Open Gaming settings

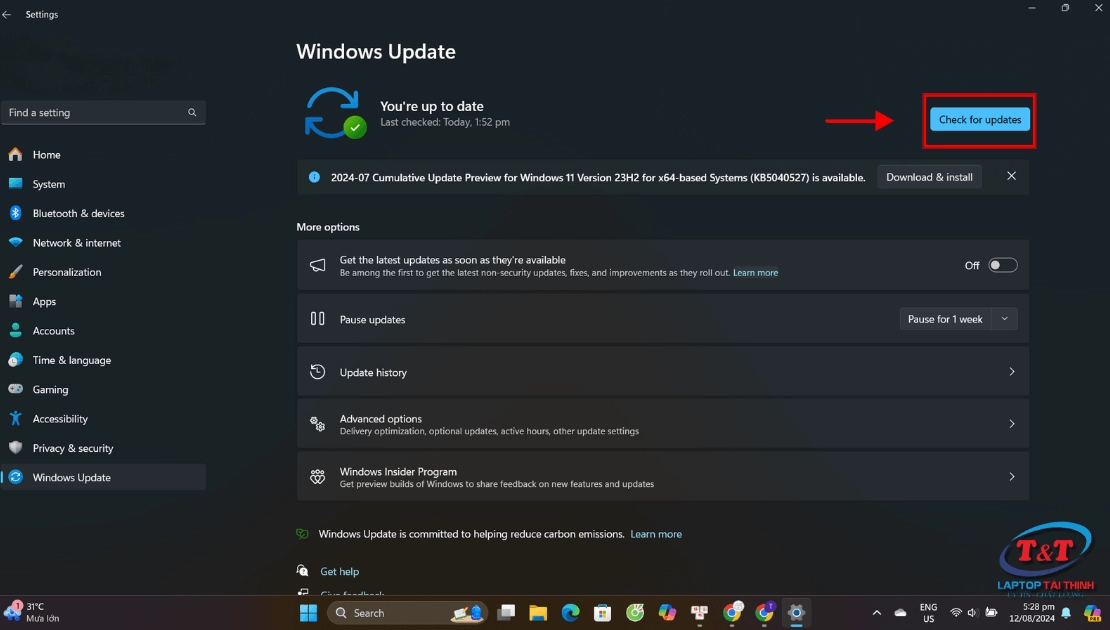103,389
